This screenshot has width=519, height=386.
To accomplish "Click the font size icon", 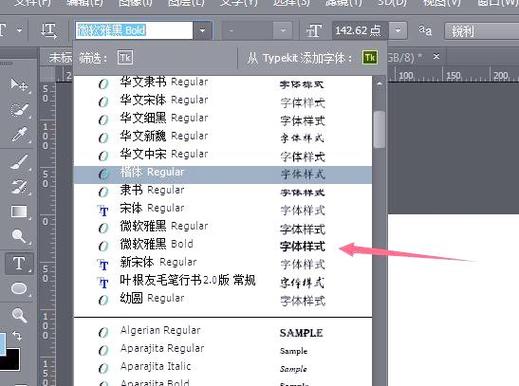I will tap(313, 31).
